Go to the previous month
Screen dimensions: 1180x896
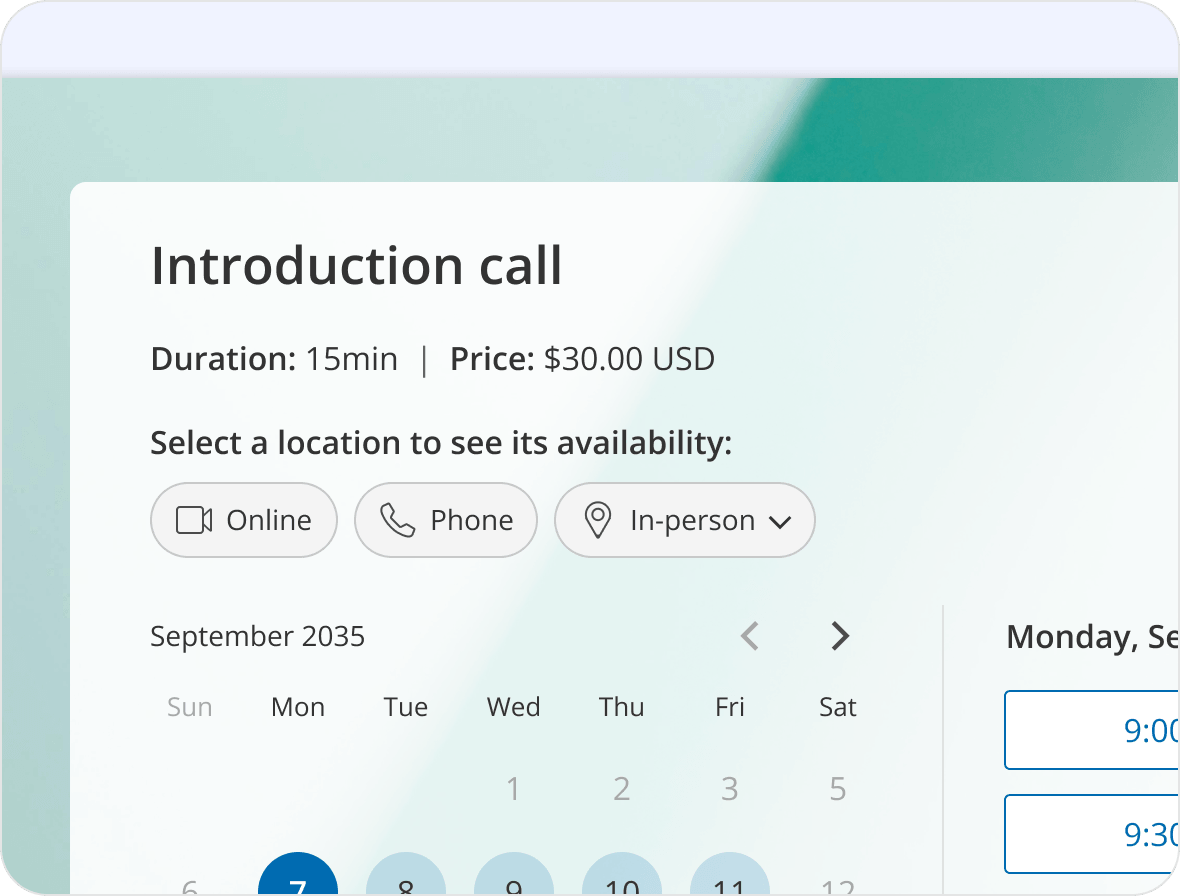750,636
